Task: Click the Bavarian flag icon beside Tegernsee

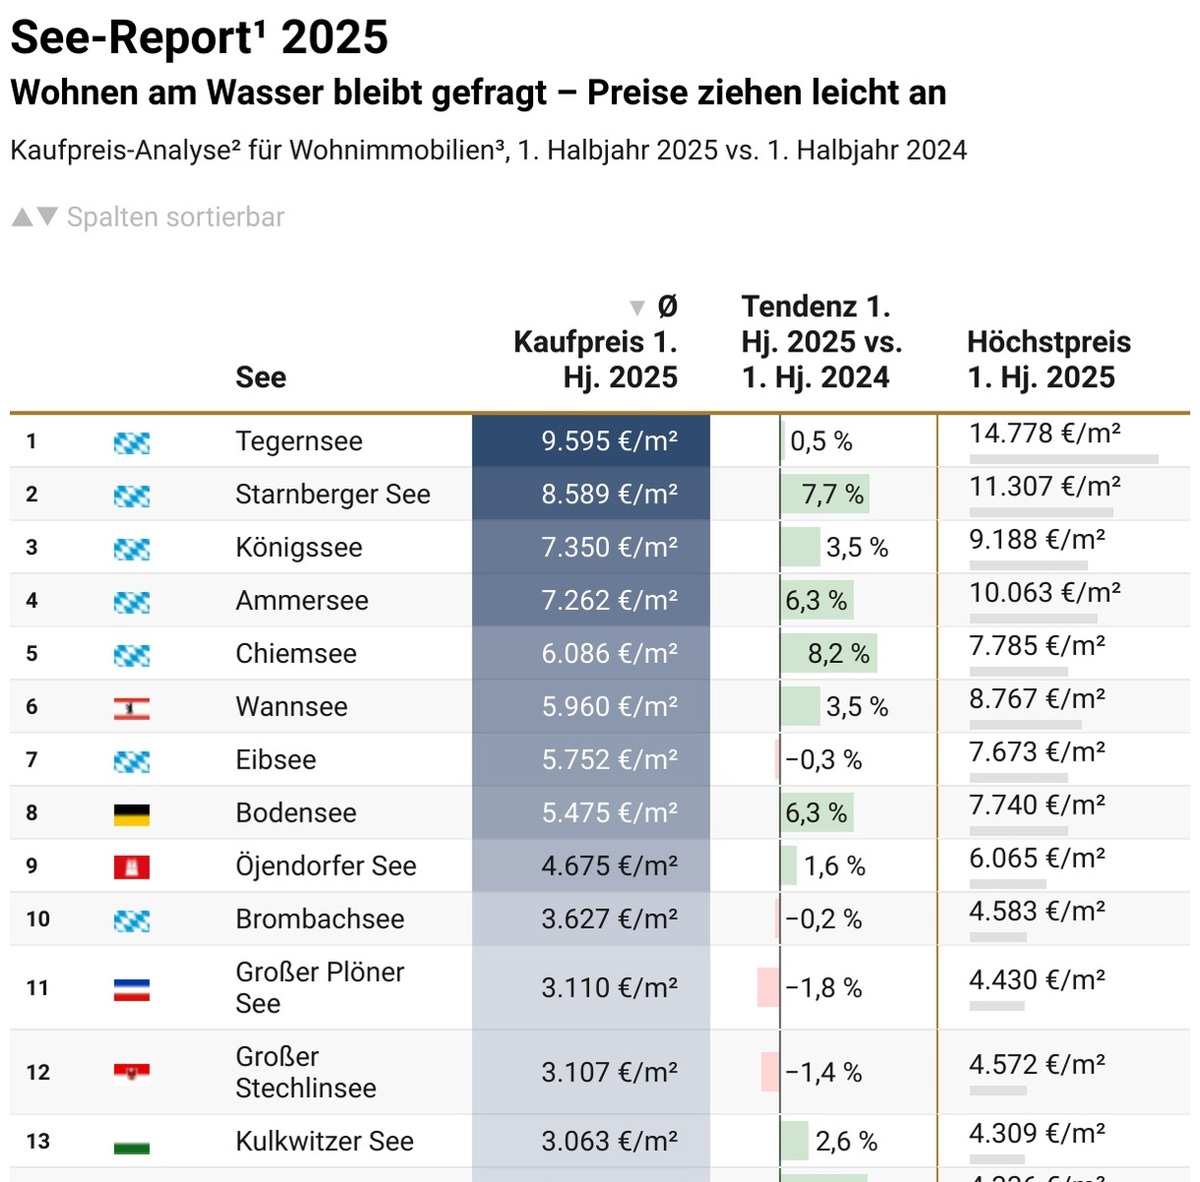Action: 132,442
